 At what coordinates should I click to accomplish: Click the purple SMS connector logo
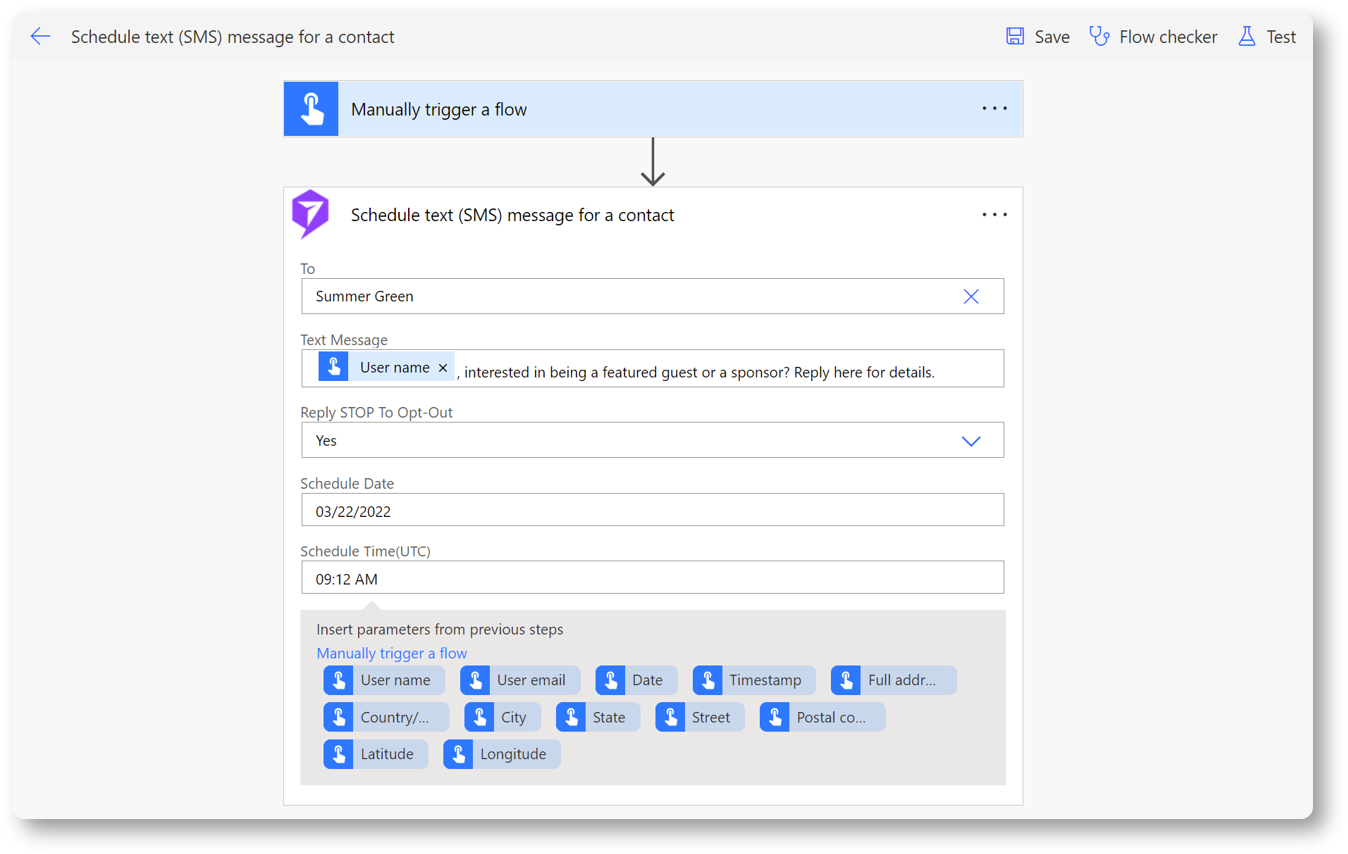pos(310,214)
